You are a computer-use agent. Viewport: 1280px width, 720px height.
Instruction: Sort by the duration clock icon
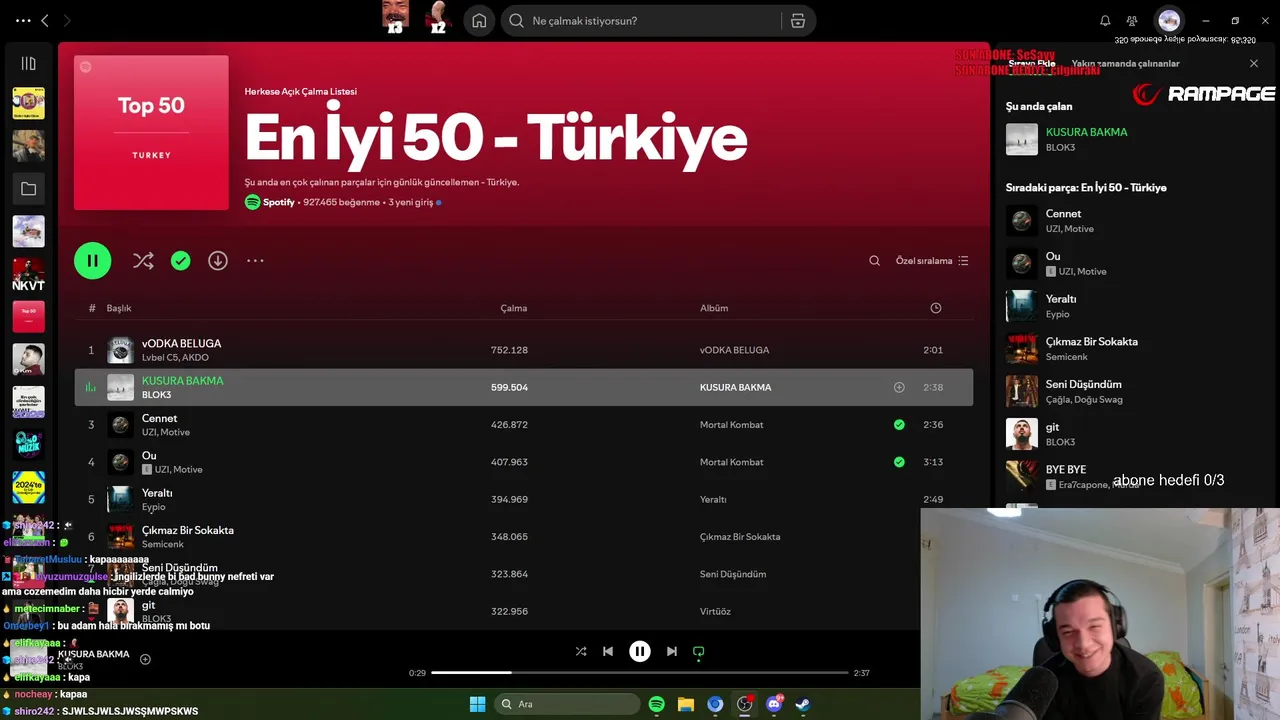[936, 308]
